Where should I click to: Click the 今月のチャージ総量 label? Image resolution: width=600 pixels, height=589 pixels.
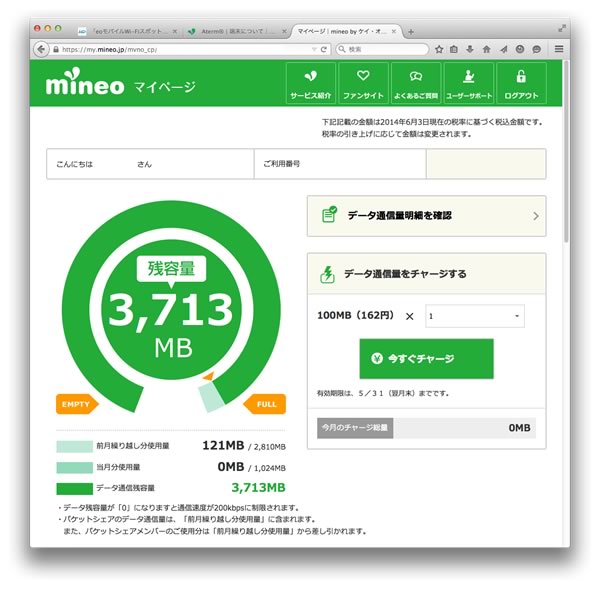pyautogui.click(x=355, y=428)
